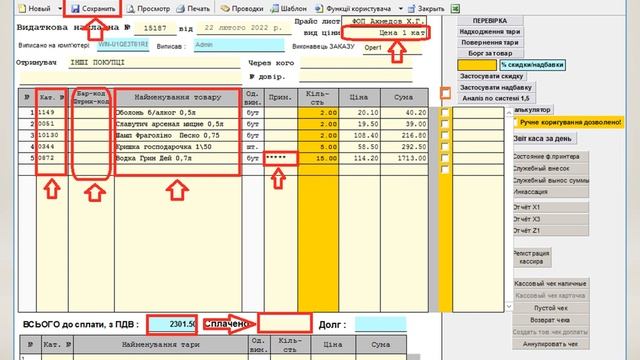This screenshot has width=640, height=360.
Task: Apply discount with Застосувати скидку
Action: [491, 76]
